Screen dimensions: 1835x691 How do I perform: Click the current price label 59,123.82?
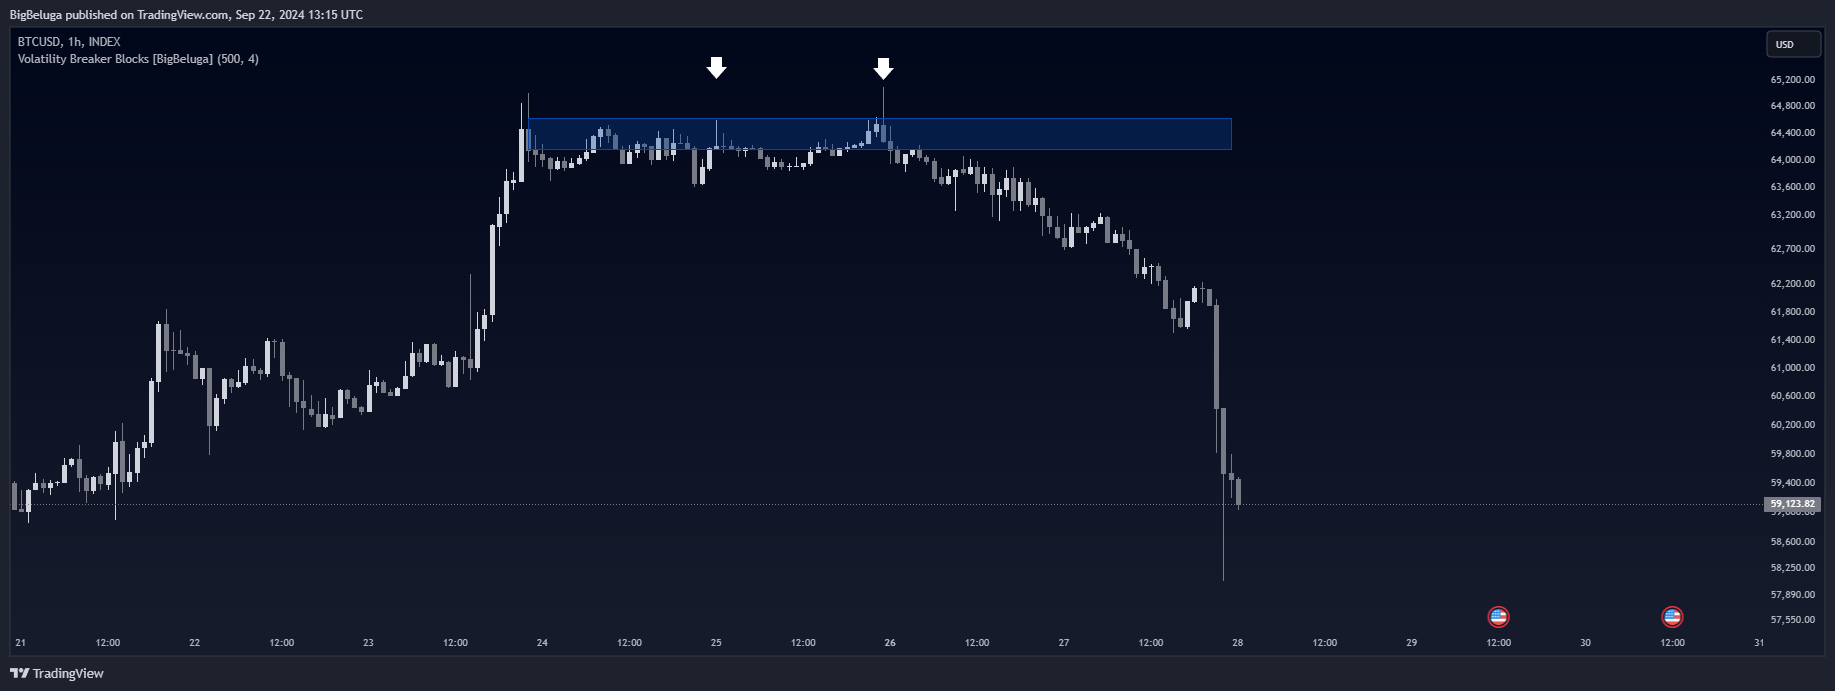[x=1792, y=504]
